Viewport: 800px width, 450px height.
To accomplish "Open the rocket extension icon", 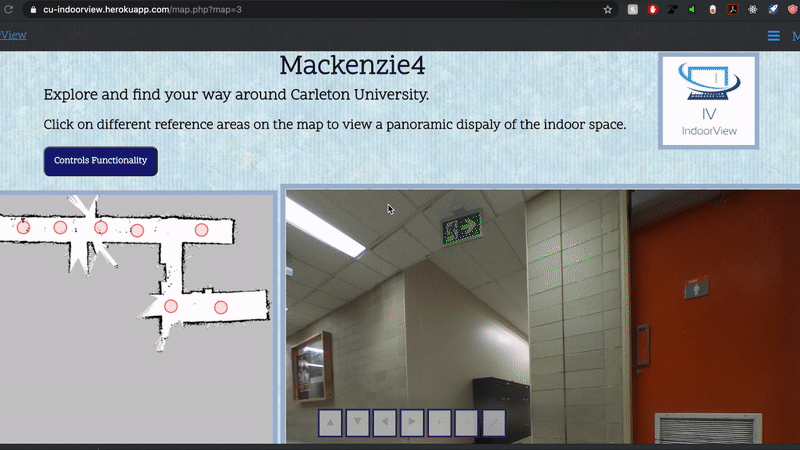I will tap(773, 9).
